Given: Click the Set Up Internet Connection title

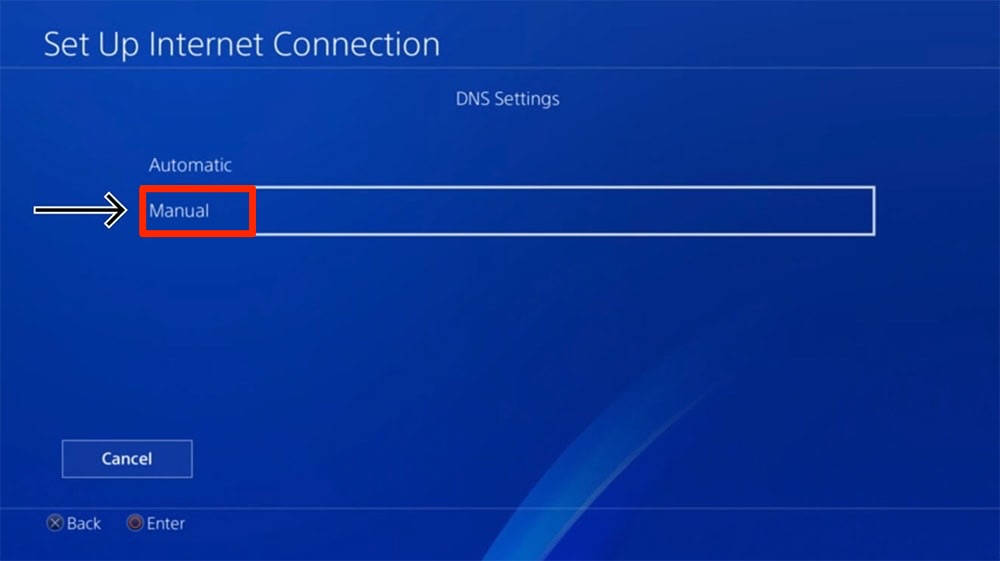Looking at the screenshot, I should [x=242, y=45].
